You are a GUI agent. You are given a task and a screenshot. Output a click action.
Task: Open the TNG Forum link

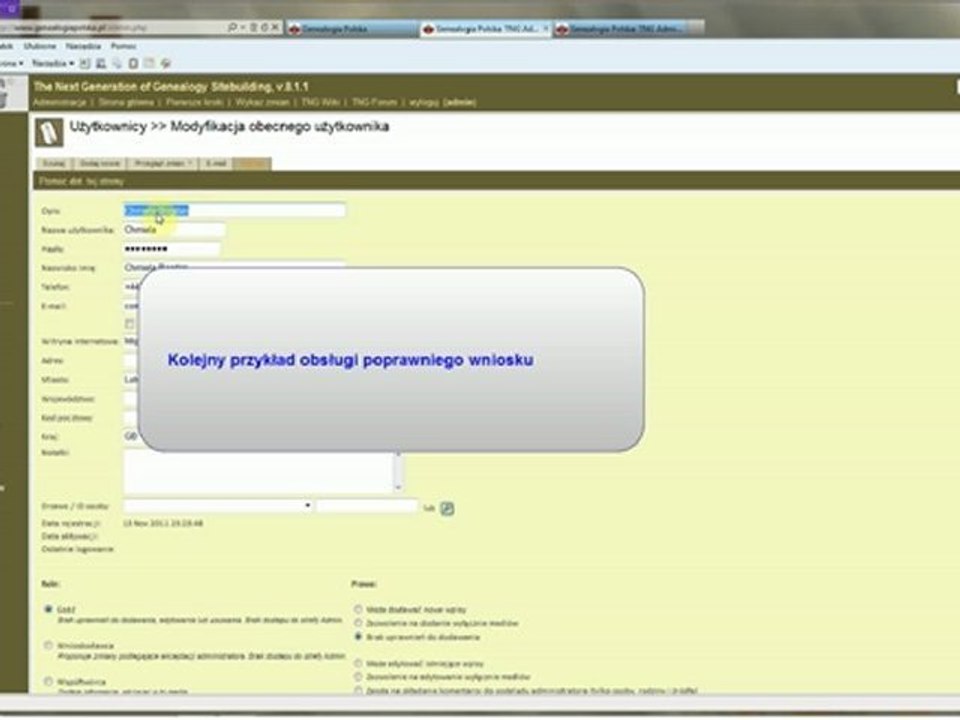tap(374, 102)
